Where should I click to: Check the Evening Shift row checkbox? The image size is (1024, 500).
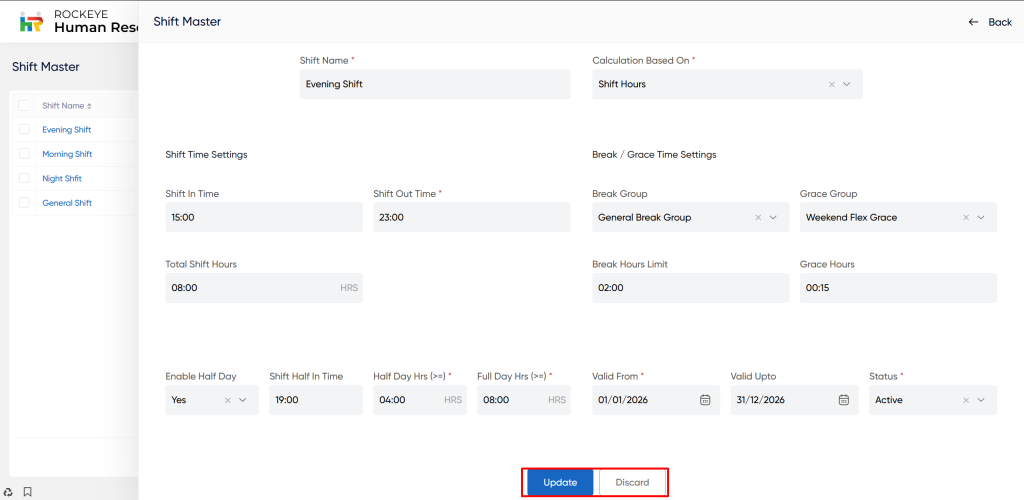(24, 130)
